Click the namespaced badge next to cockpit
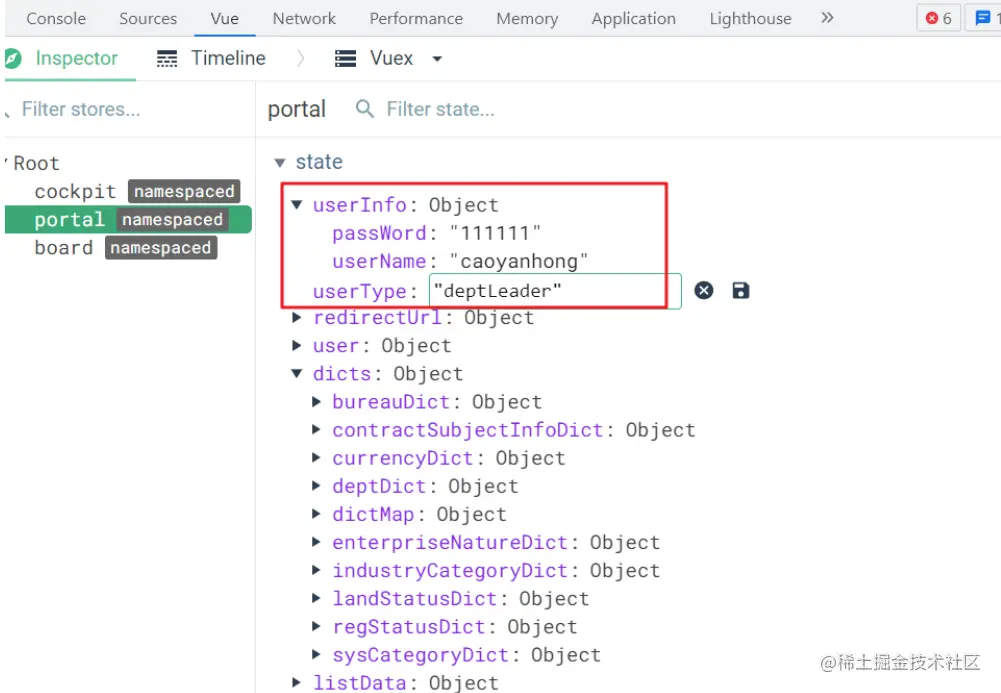1001x693 pixels. 184,191
